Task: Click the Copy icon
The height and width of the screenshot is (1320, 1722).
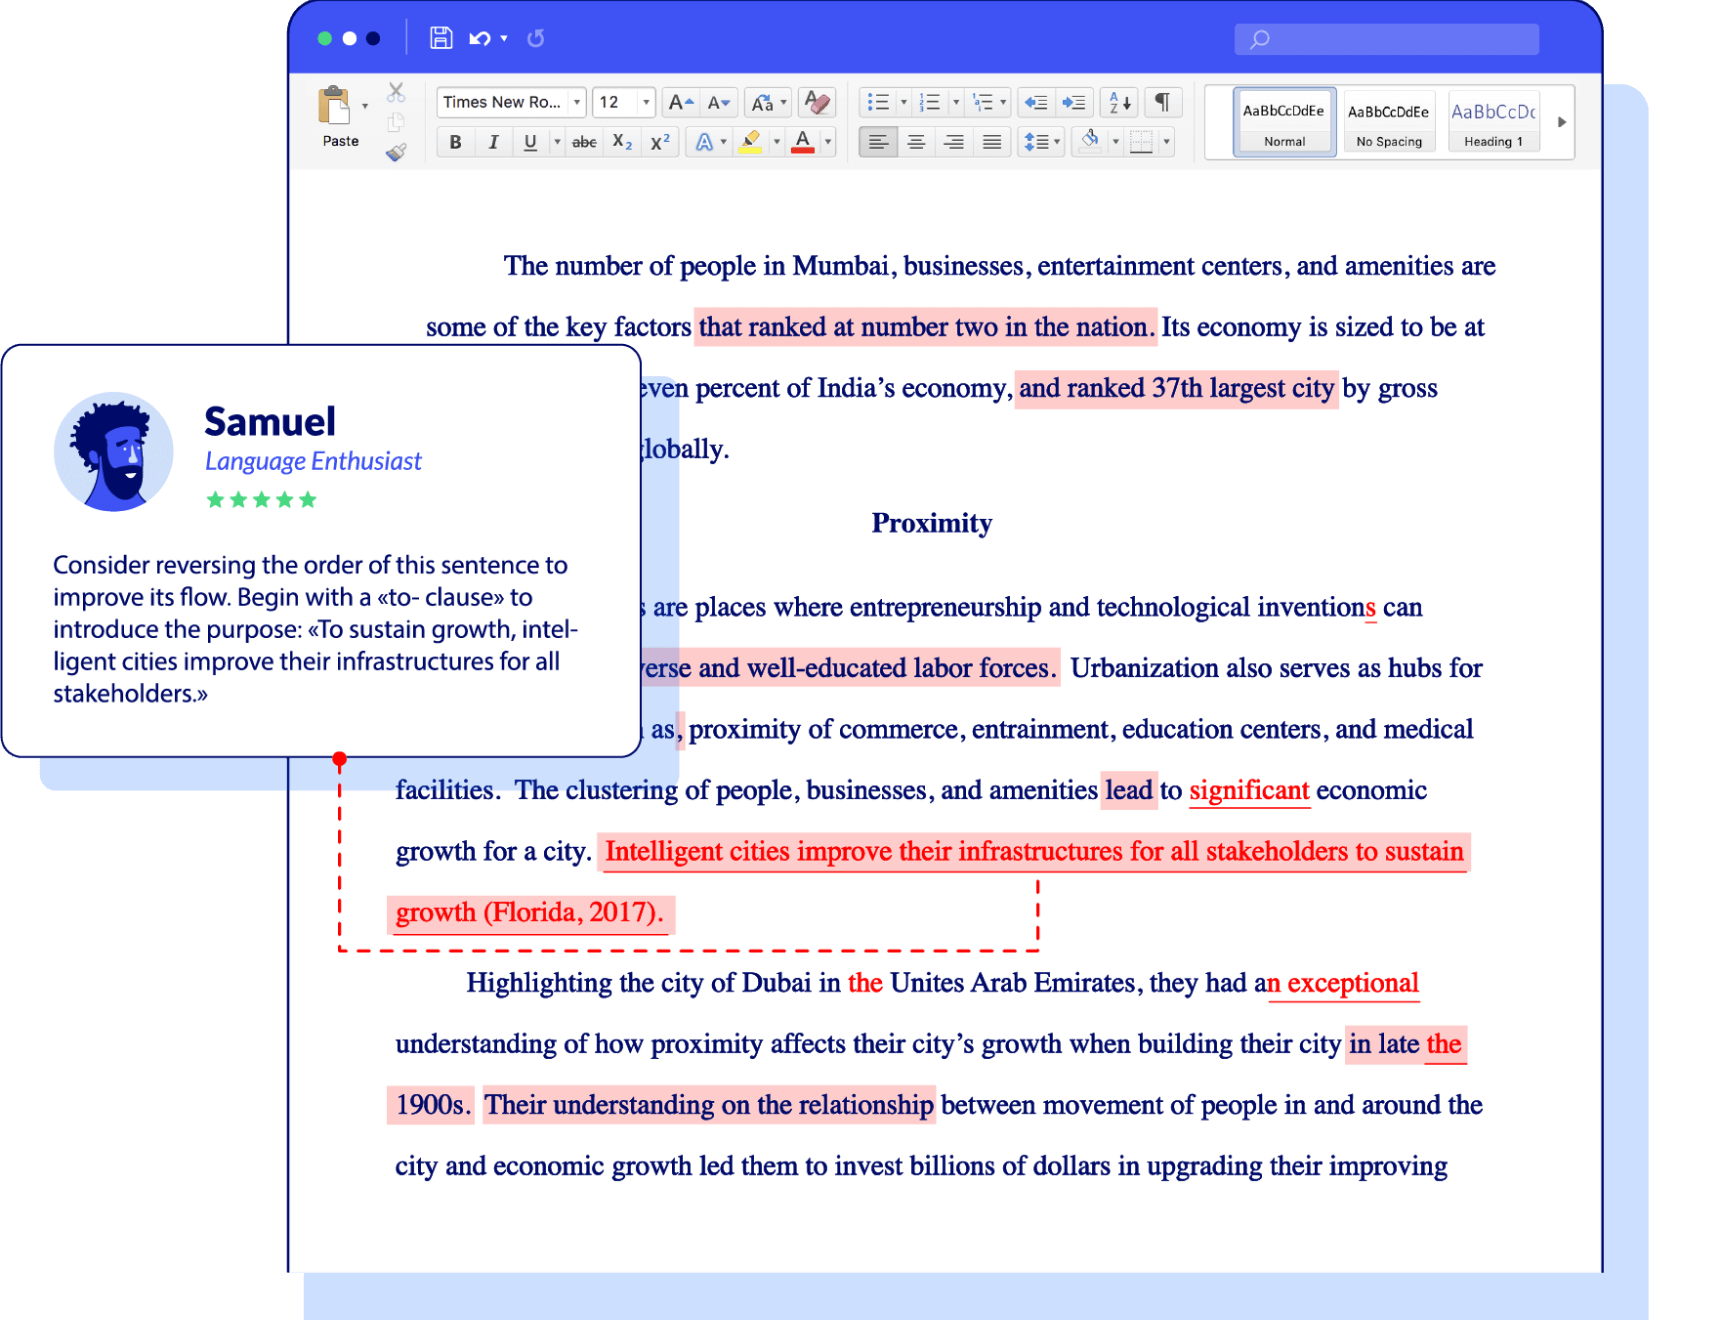Action: (x=396, y=122)
